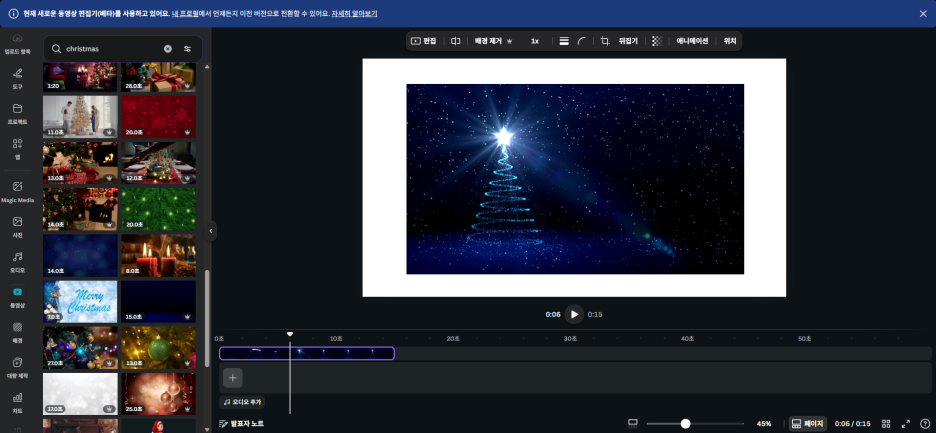Viewport: 936px width, 433px height.
Task: Open the 도구 tools sidebar tab
Action: tap(17, 78)
